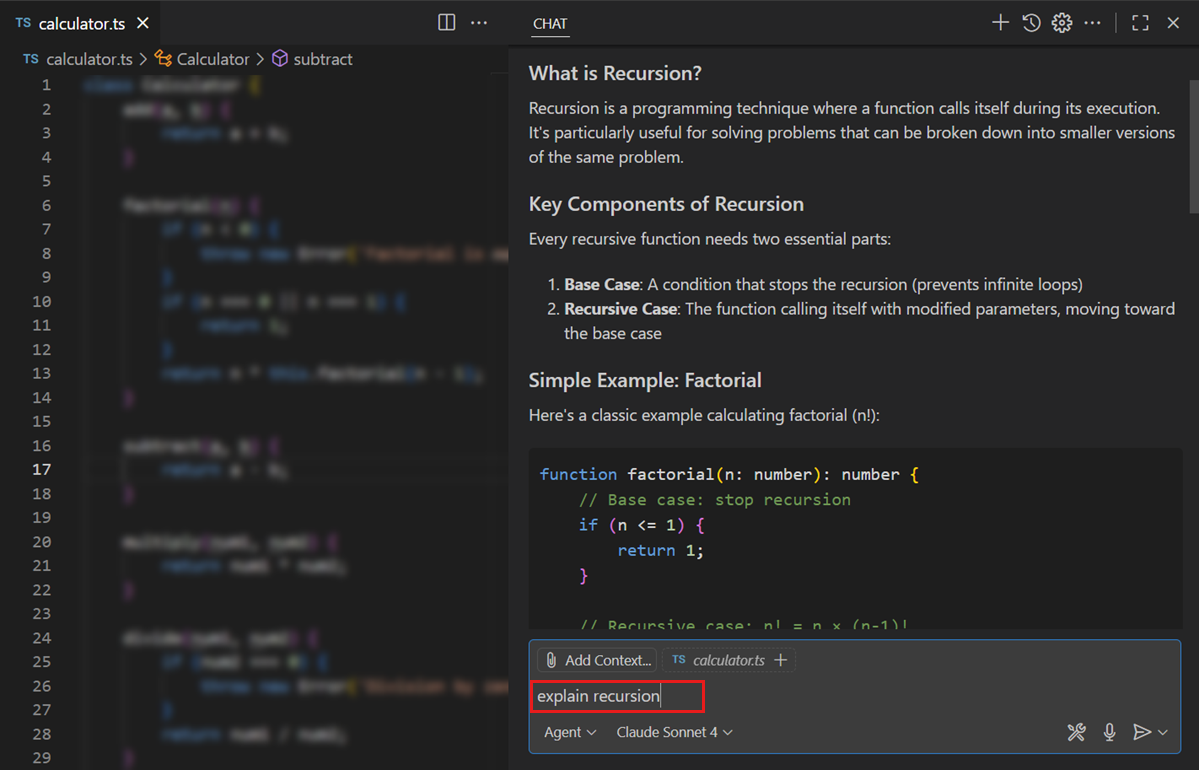Open editor overflow actions menu
The image size is (1199, 770).
pos(479,22)
